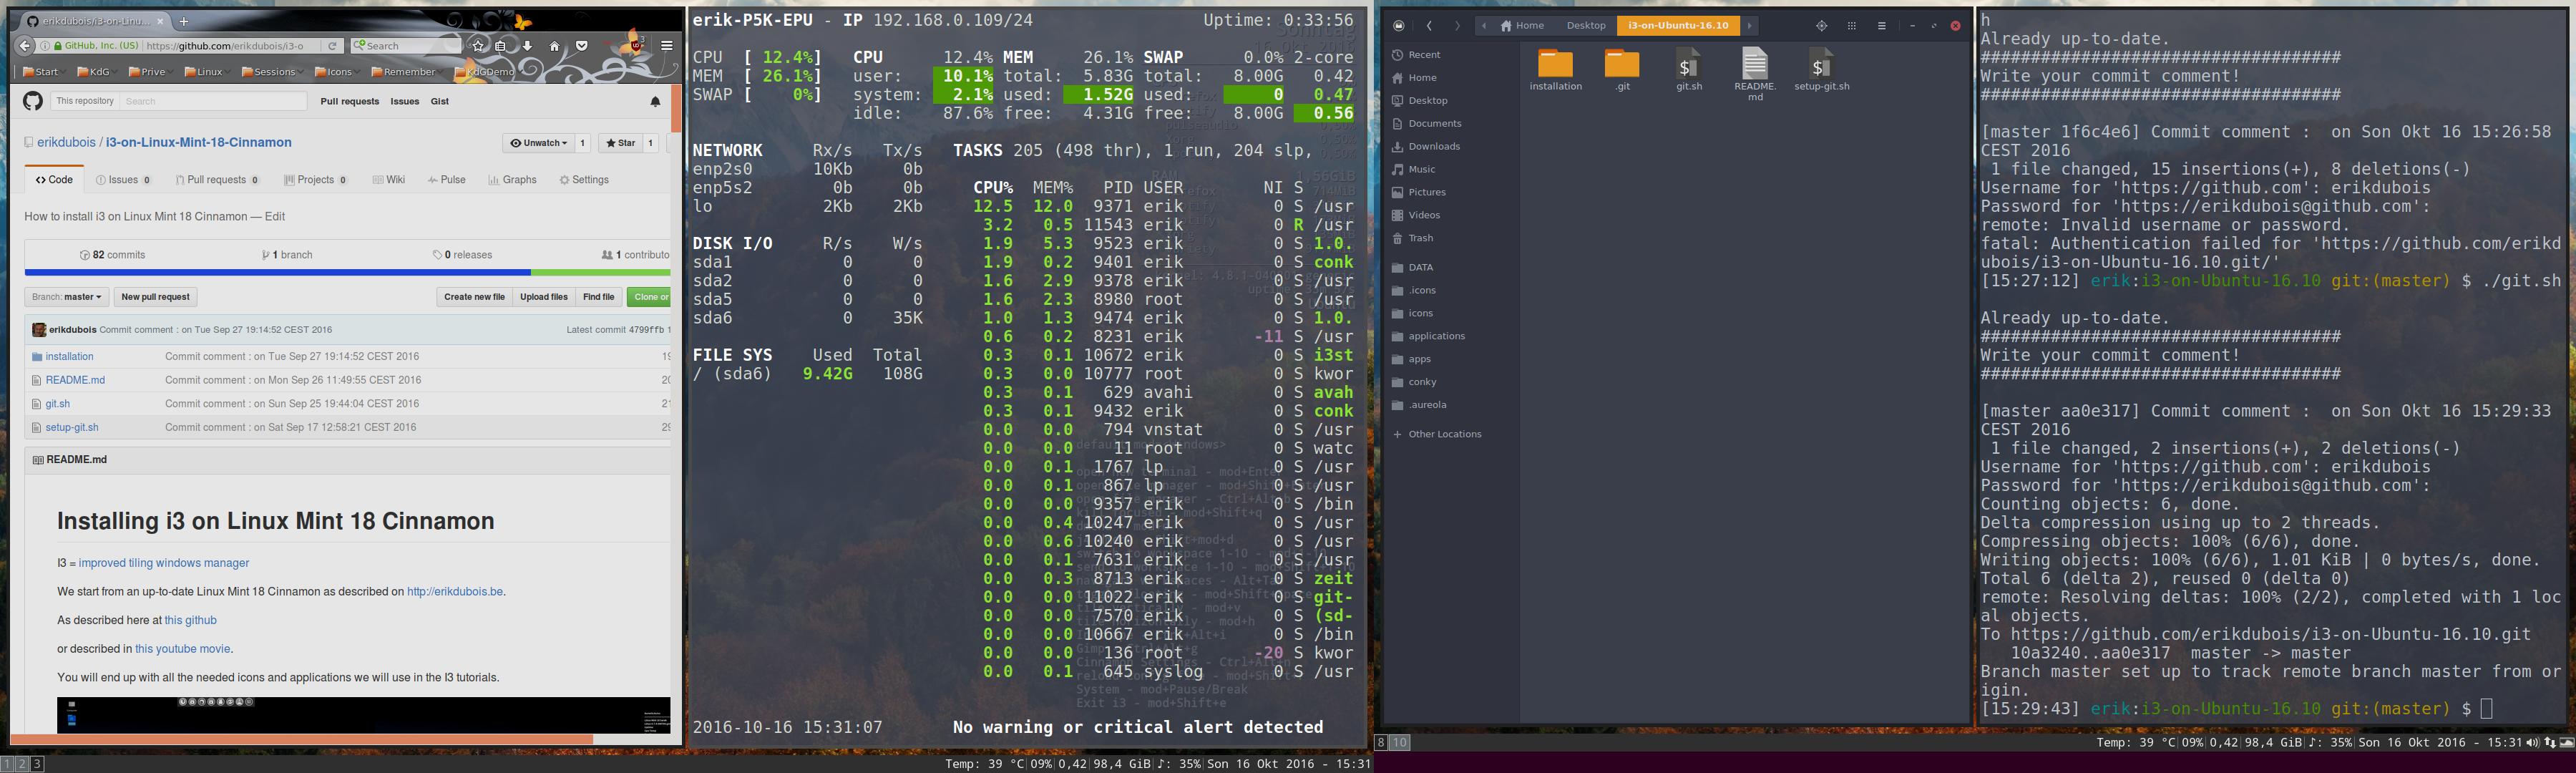Click the Firefox back arrow button
This screenshot has height=773, width=2576.
25,45
